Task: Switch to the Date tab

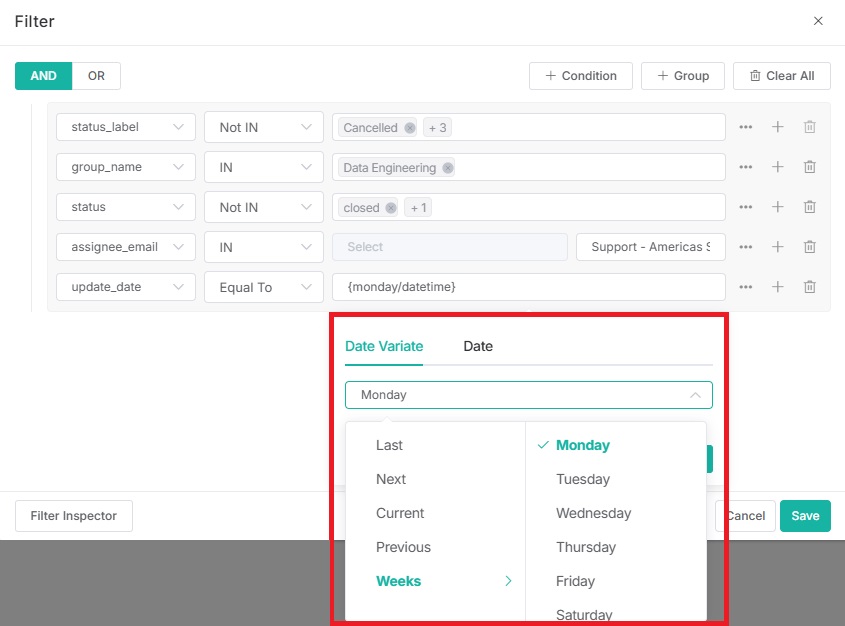Action: coord(478,346)
